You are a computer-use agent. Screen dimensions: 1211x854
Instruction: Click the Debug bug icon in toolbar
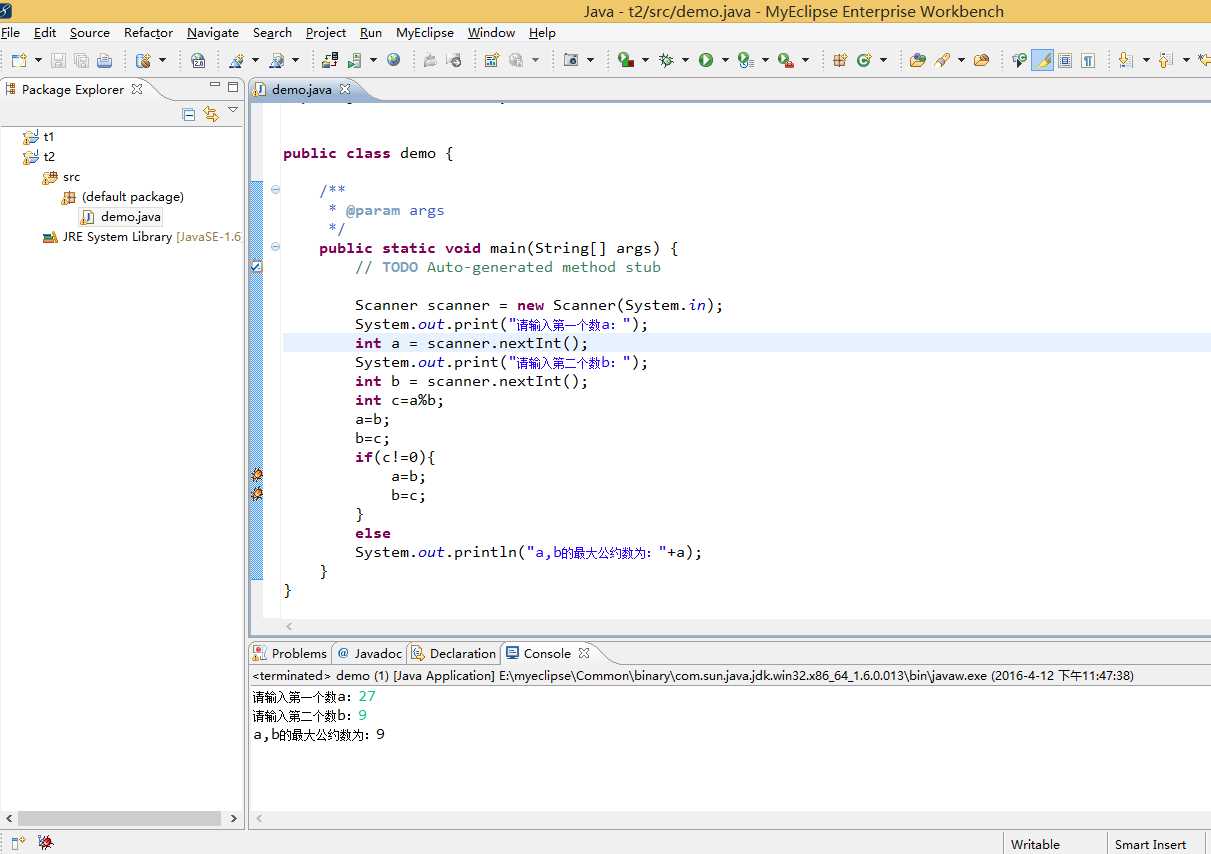(667, 60)
